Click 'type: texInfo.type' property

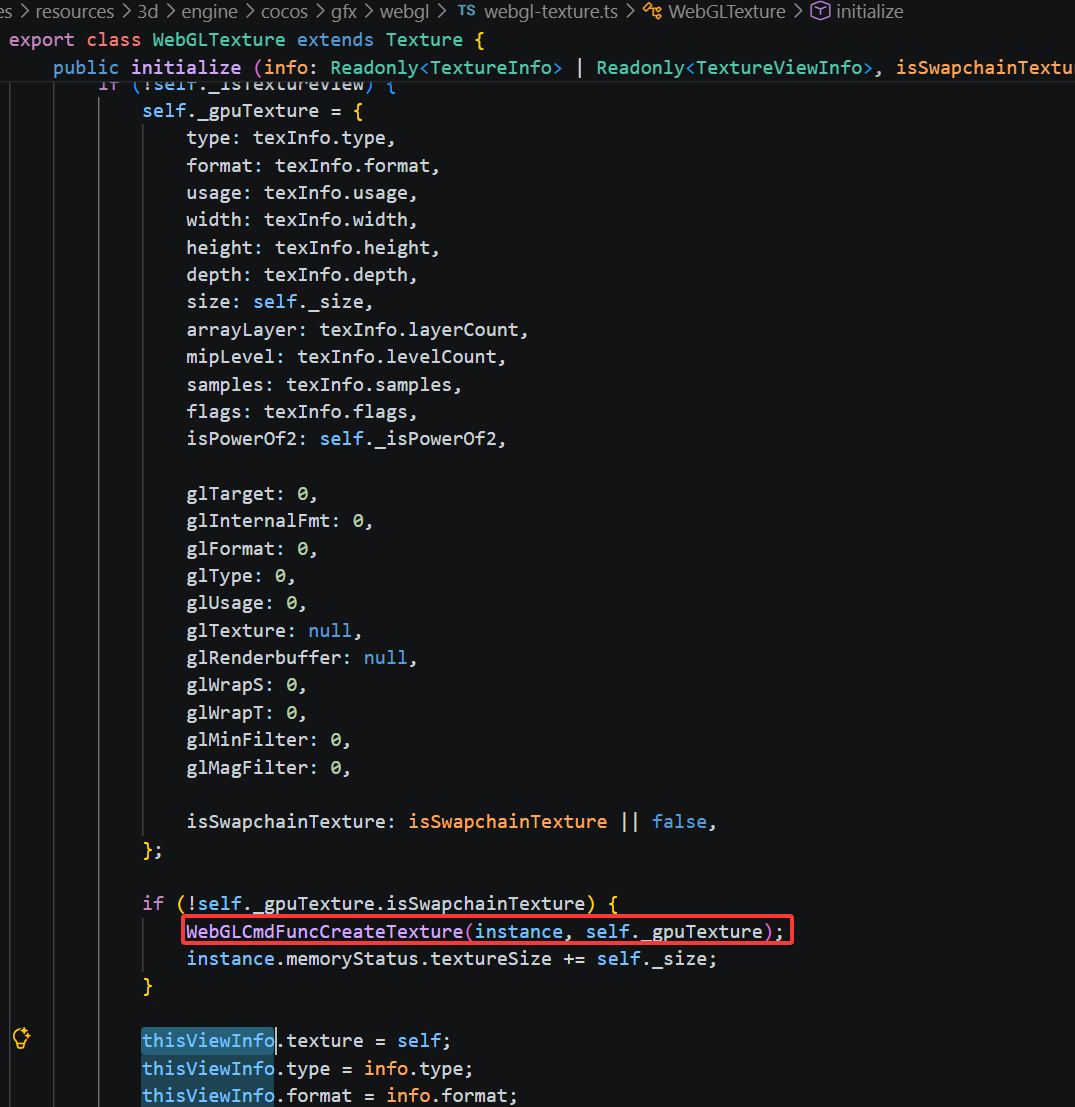click(x=291, y=138)
